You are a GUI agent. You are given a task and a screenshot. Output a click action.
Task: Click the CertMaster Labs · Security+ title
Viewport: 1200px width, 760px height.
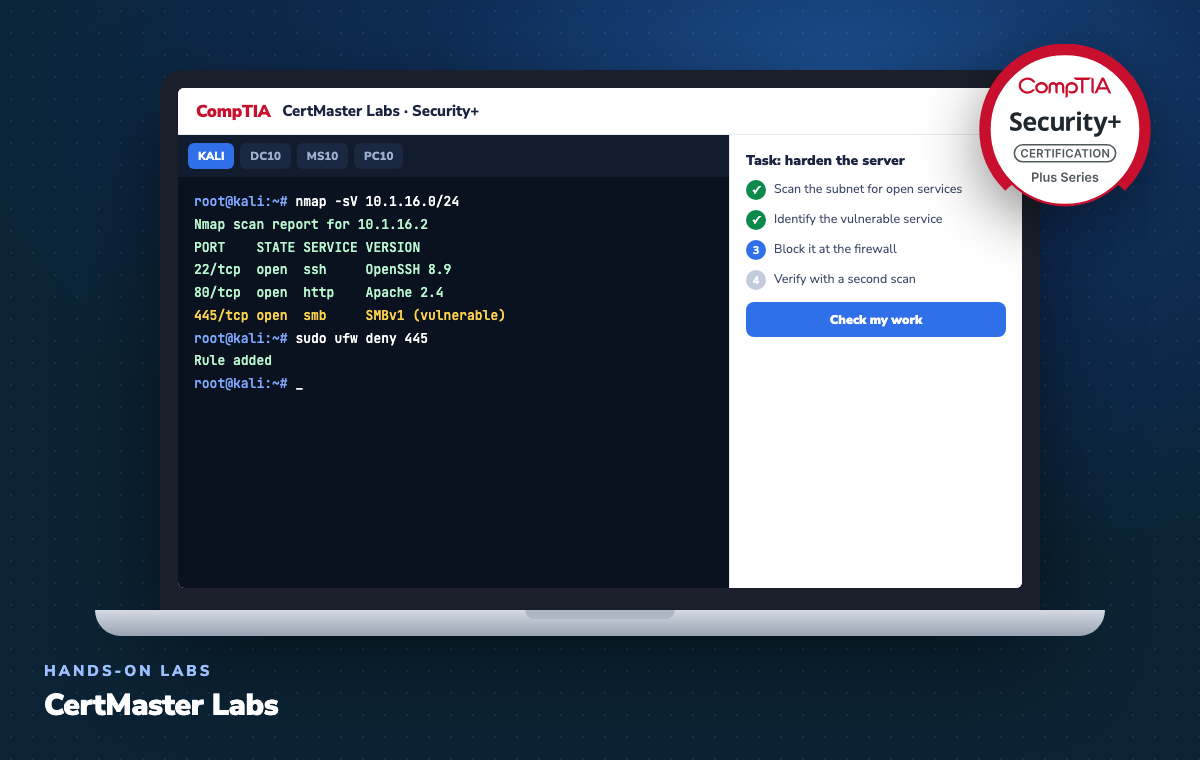click(x=381, y=111)
